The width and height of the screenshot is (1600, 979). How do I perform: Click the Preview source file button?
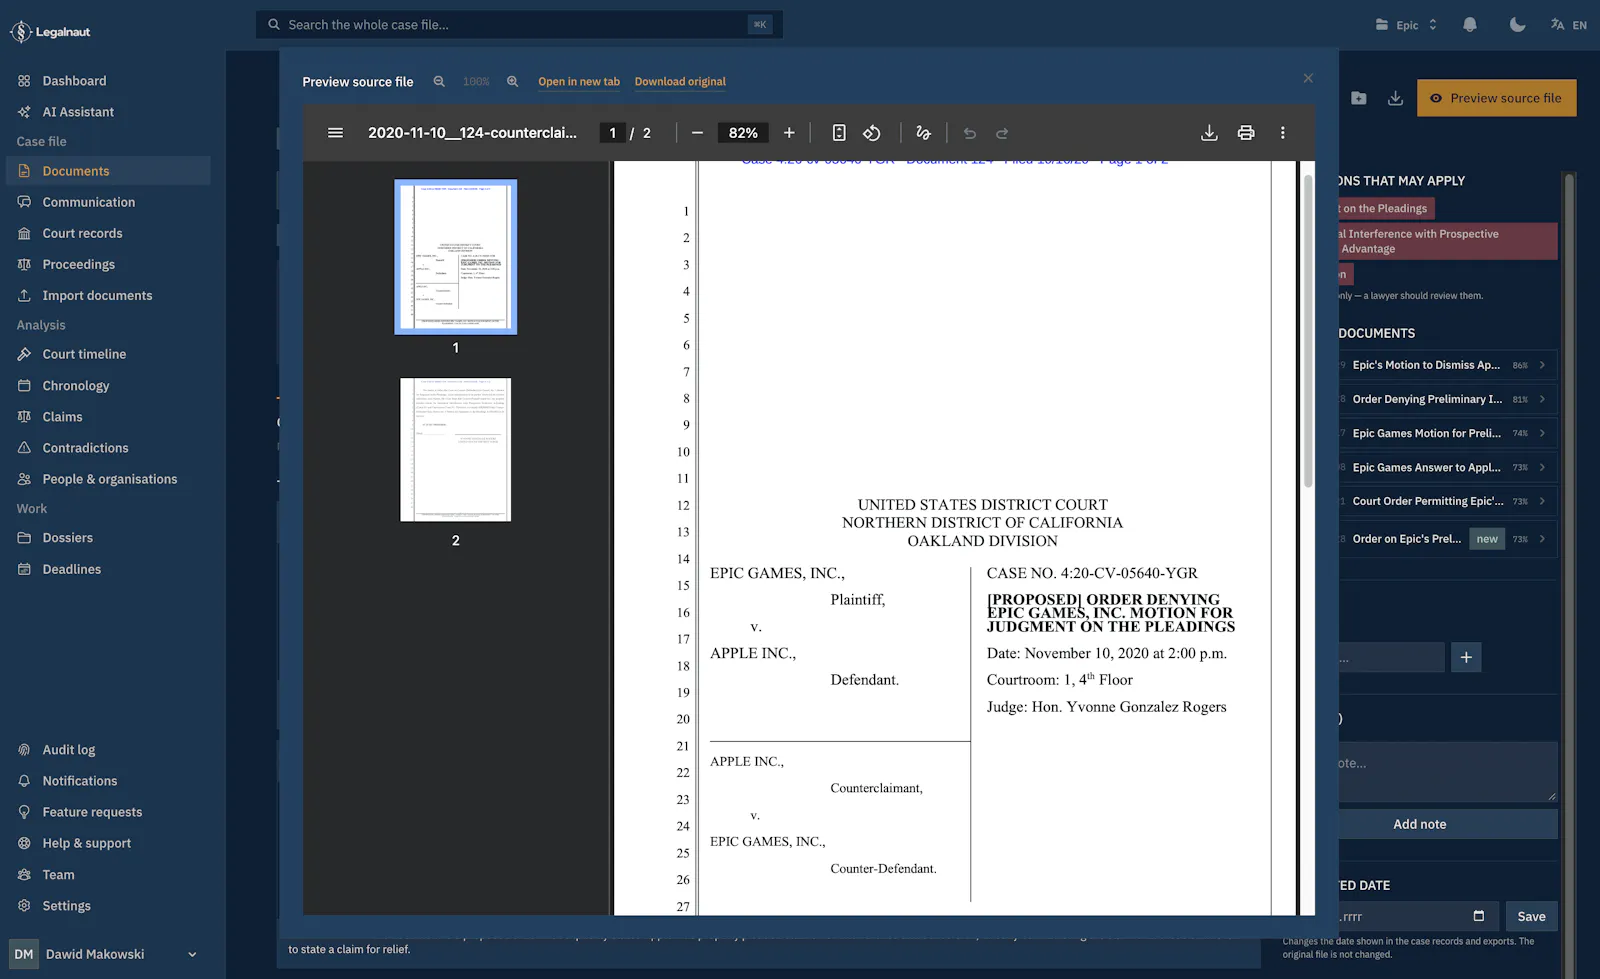pos(1496,98)
